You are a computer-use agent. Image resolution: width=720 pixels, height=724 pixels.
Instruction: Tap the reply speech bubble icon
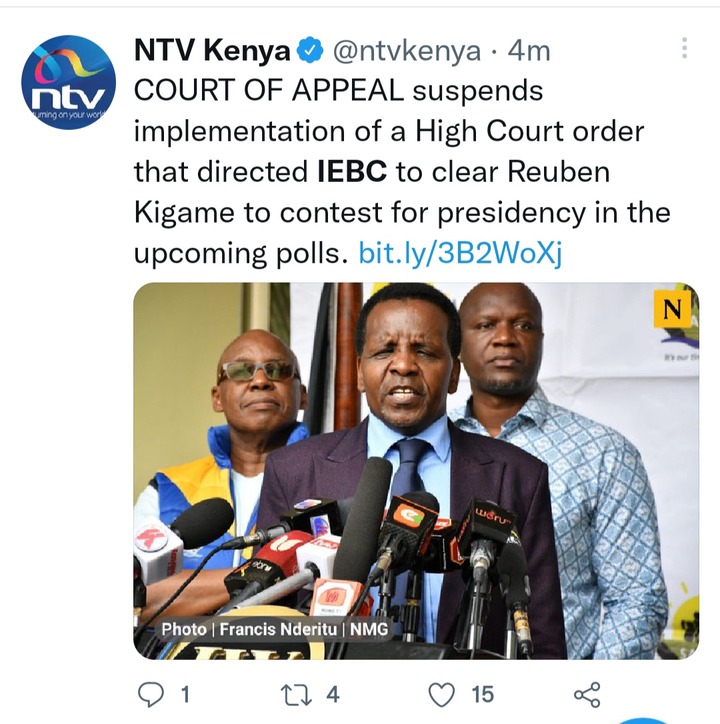tap(151, 694)
